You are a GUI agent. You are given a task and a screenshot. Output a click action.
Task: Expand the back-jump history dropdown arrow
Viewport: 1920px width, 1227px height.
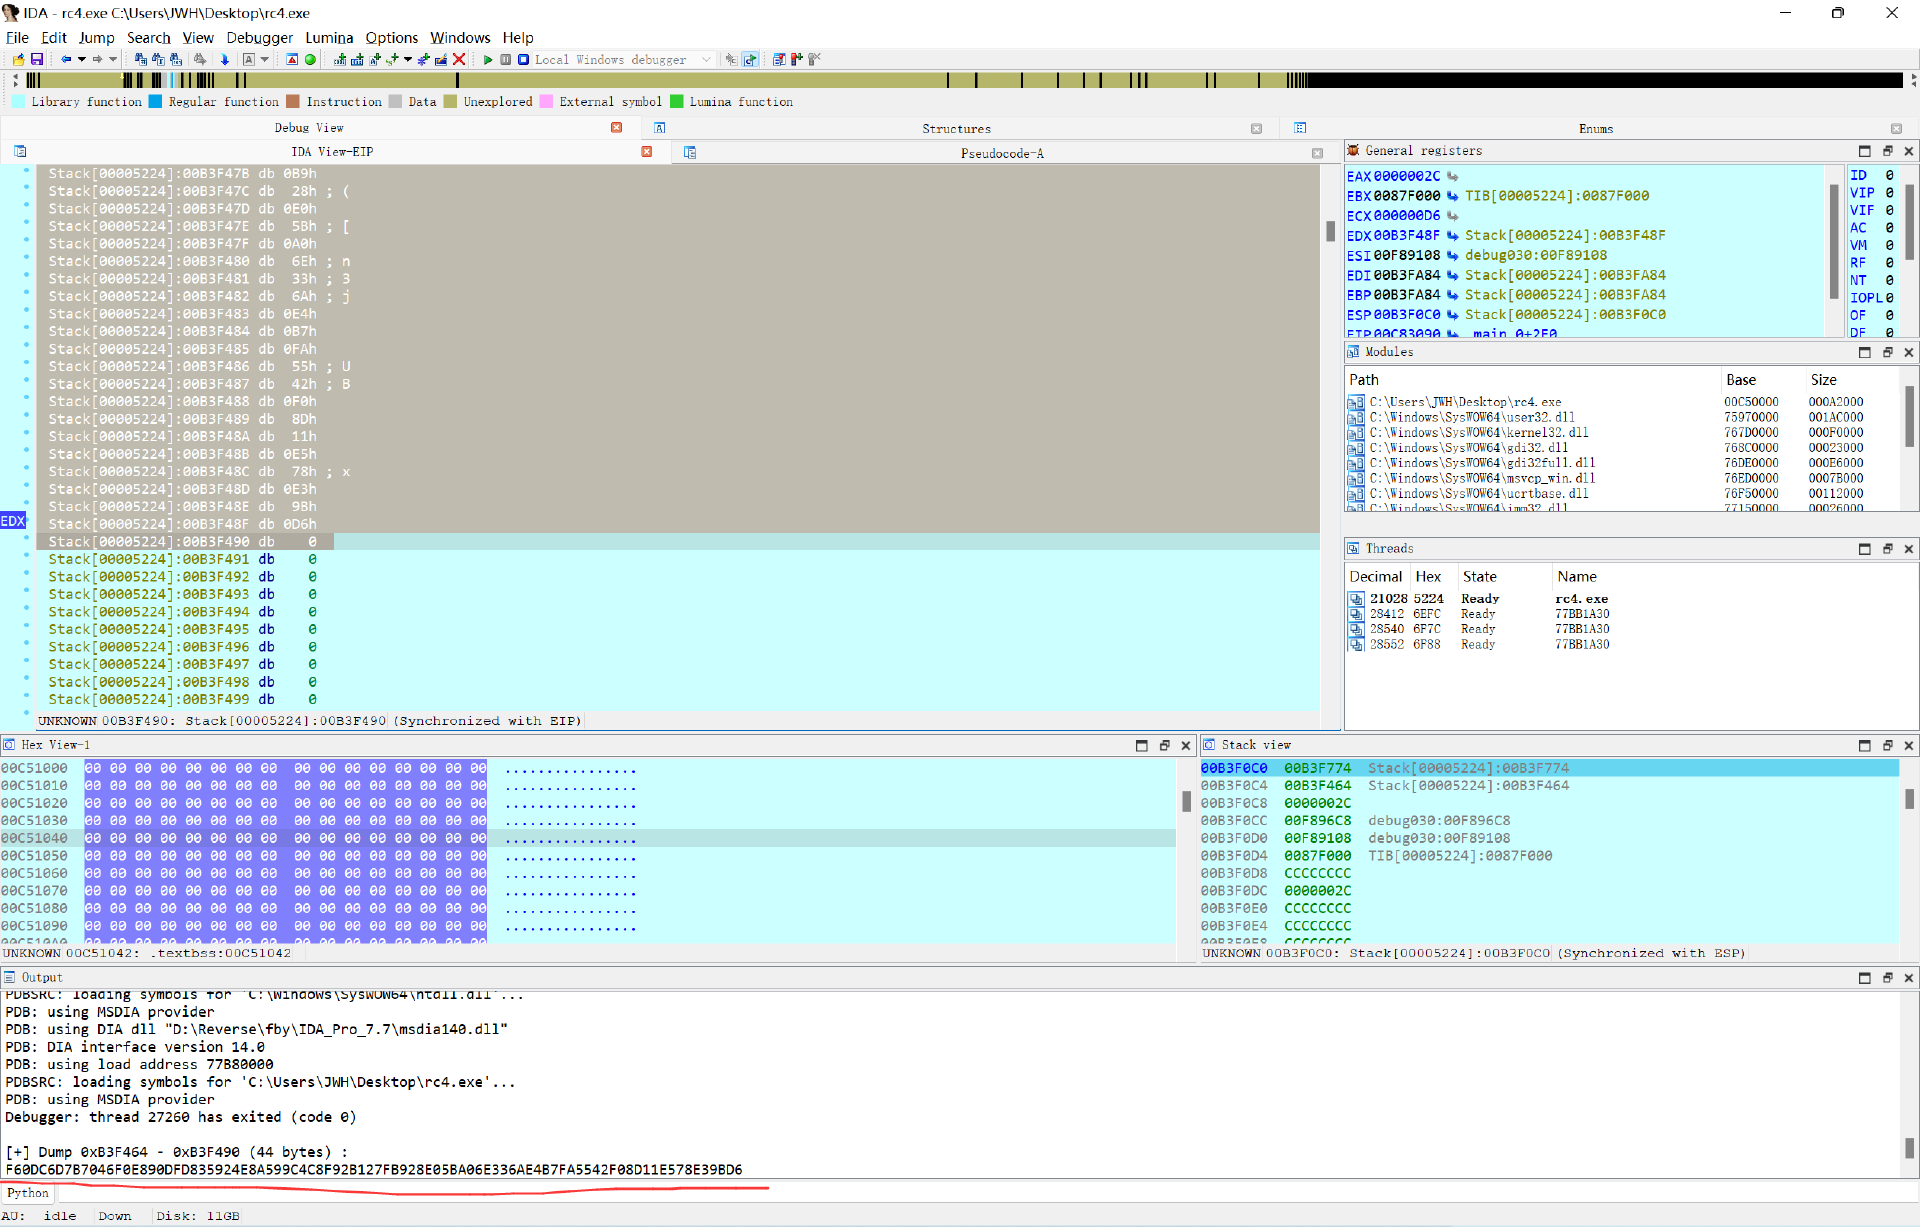click(82, 60)
